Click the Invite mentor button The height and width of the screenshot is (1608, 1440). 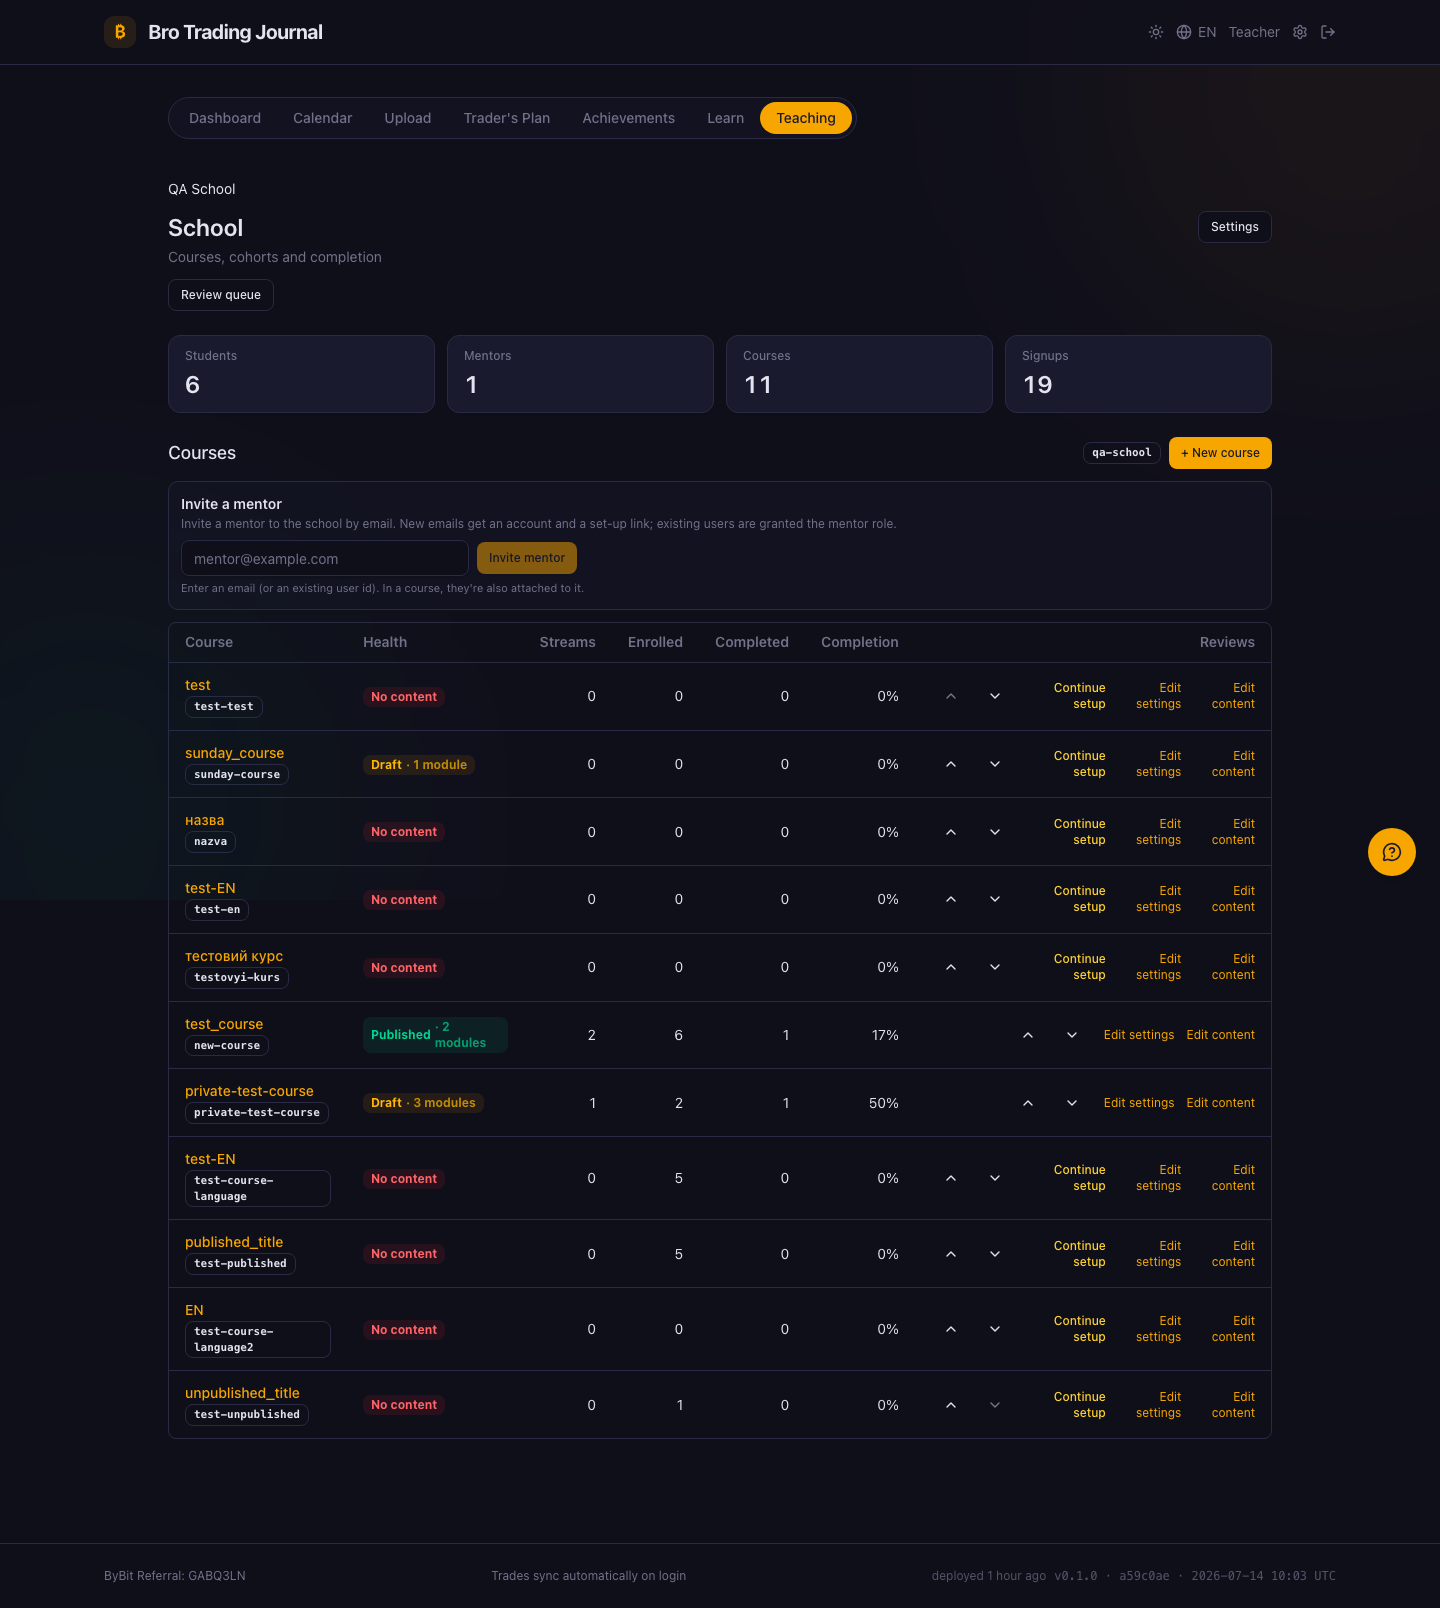pyautogui.click(x=527, y=558)
